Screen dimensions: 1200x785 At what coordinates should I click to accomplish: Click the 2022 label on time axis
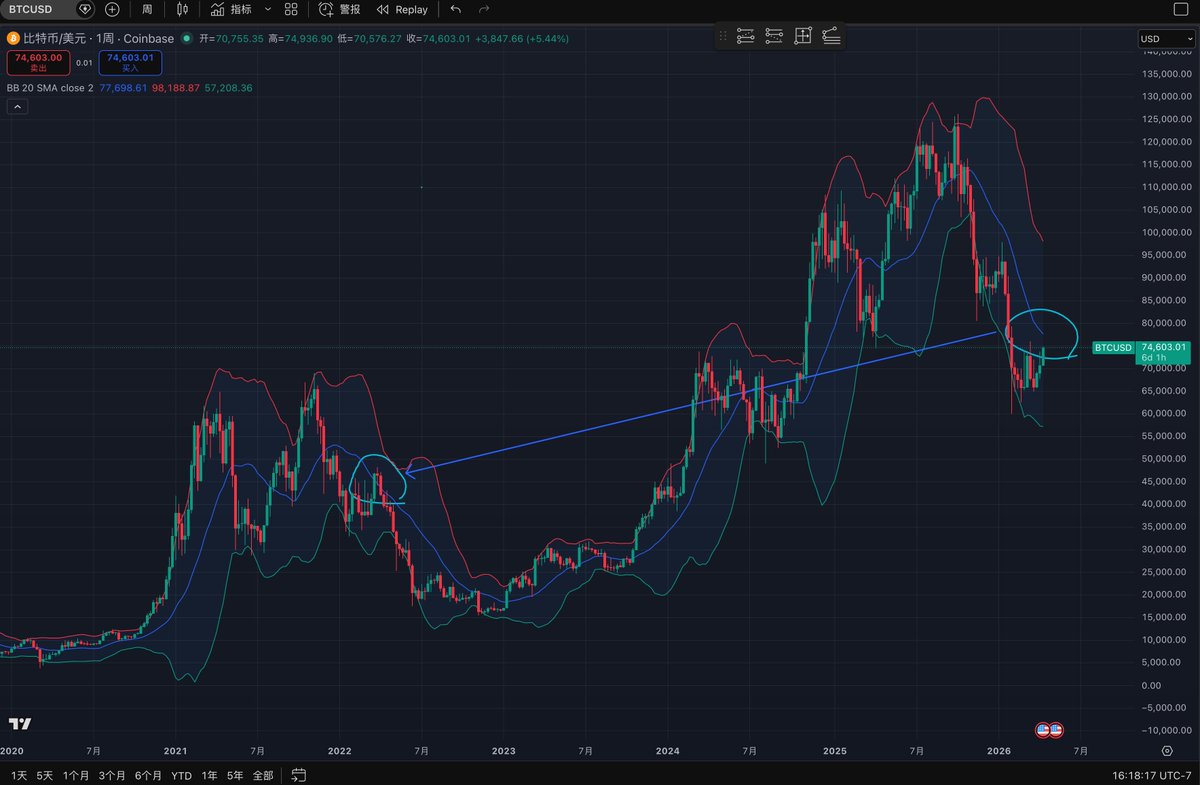pos(339,750)
